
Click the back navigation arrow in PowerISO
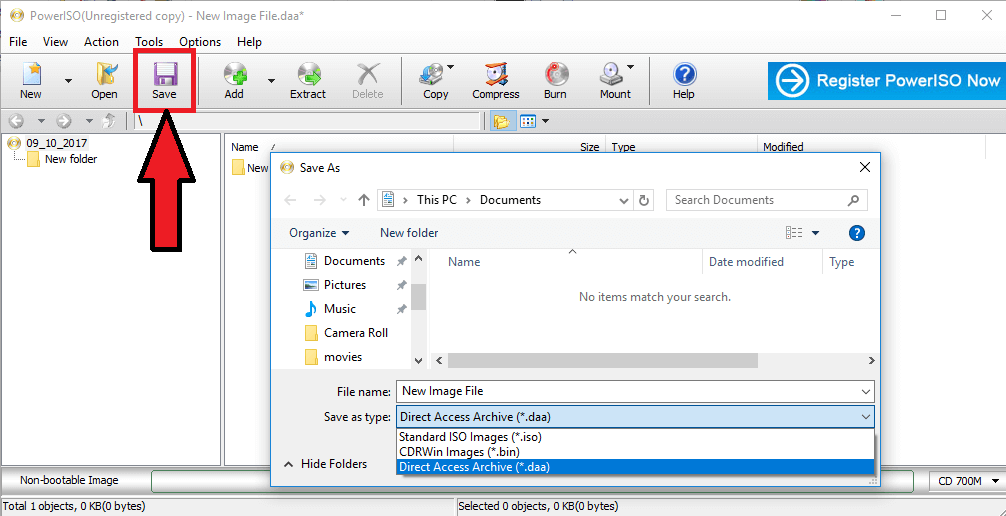coord(16,121)
